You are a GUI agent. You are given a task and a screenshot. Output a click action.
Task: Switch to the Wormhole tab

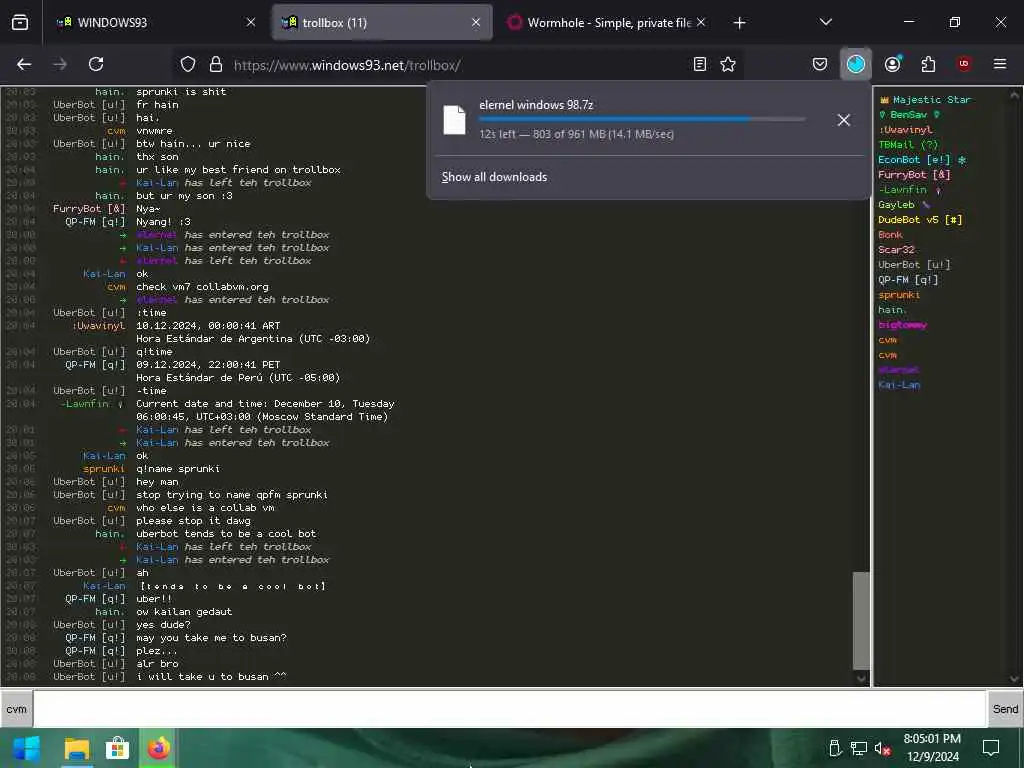tap(609, 22)
